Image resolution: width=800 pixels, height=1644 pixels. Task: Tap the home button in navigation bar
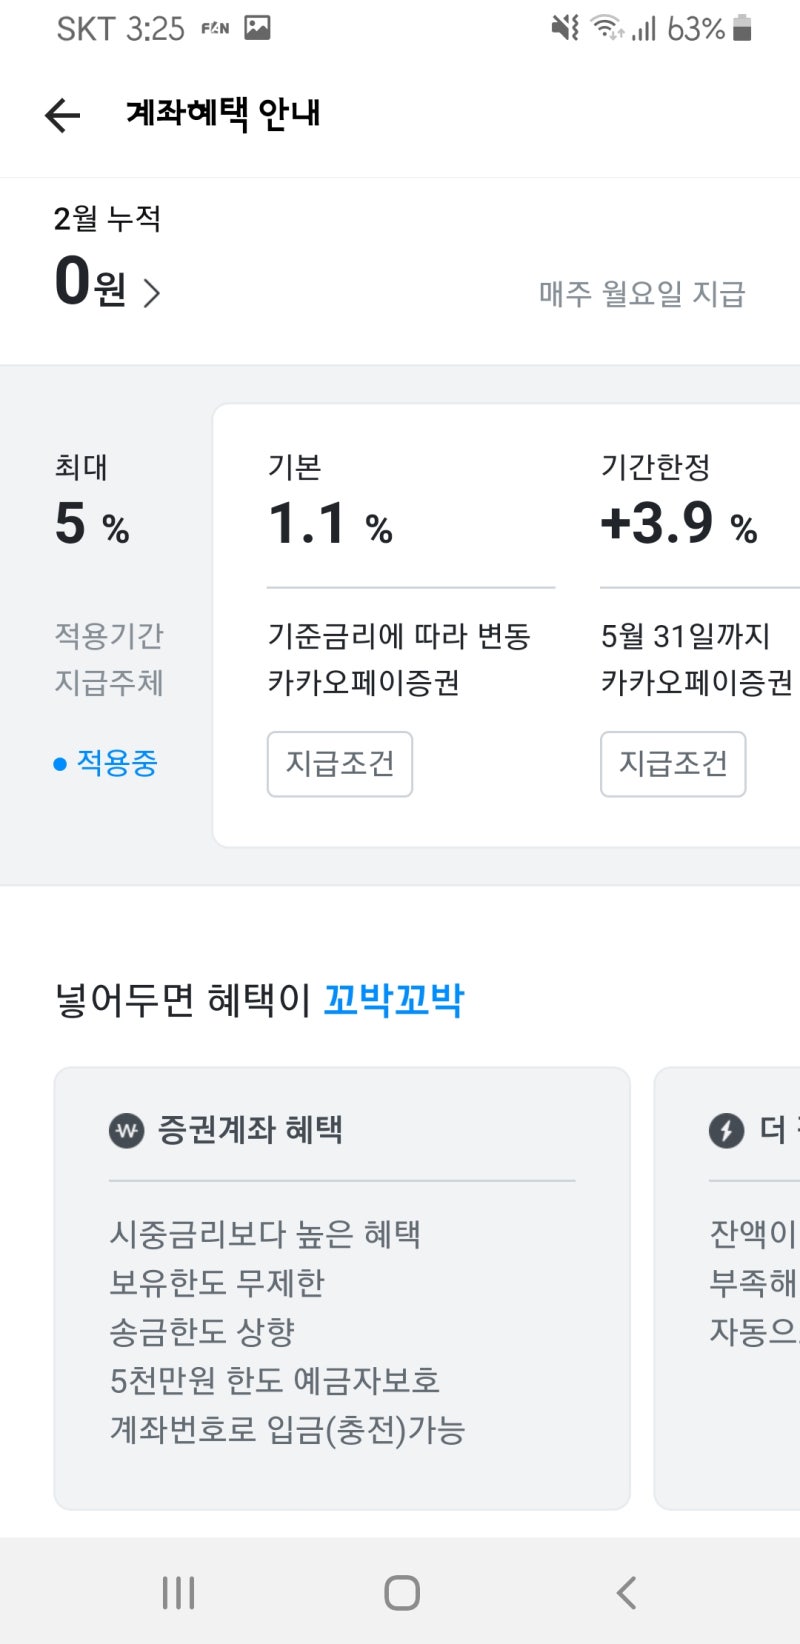[400, 1590]
